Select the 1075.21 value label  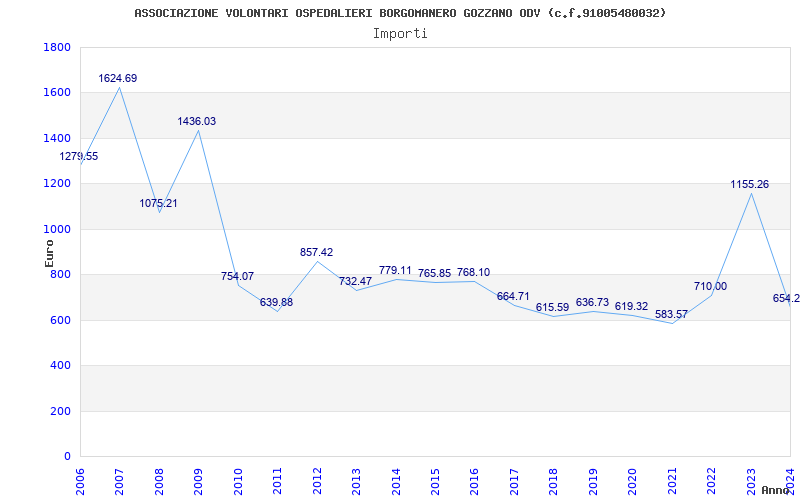click(x=158, y=203)
